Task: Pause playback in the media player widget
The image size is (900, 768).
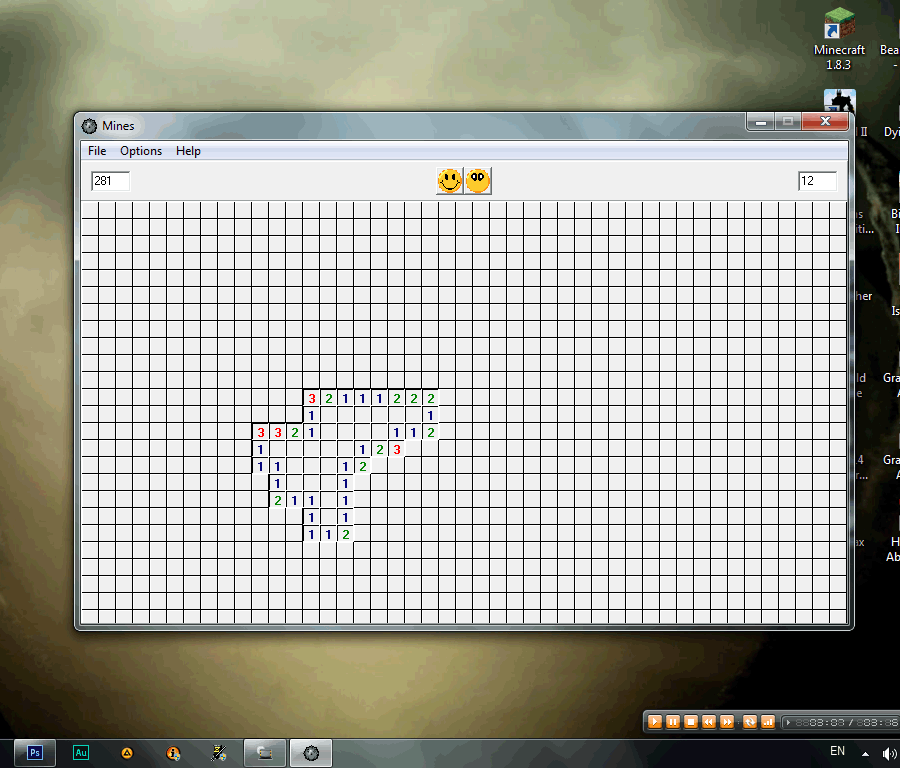Action: [x=673, y=721]
